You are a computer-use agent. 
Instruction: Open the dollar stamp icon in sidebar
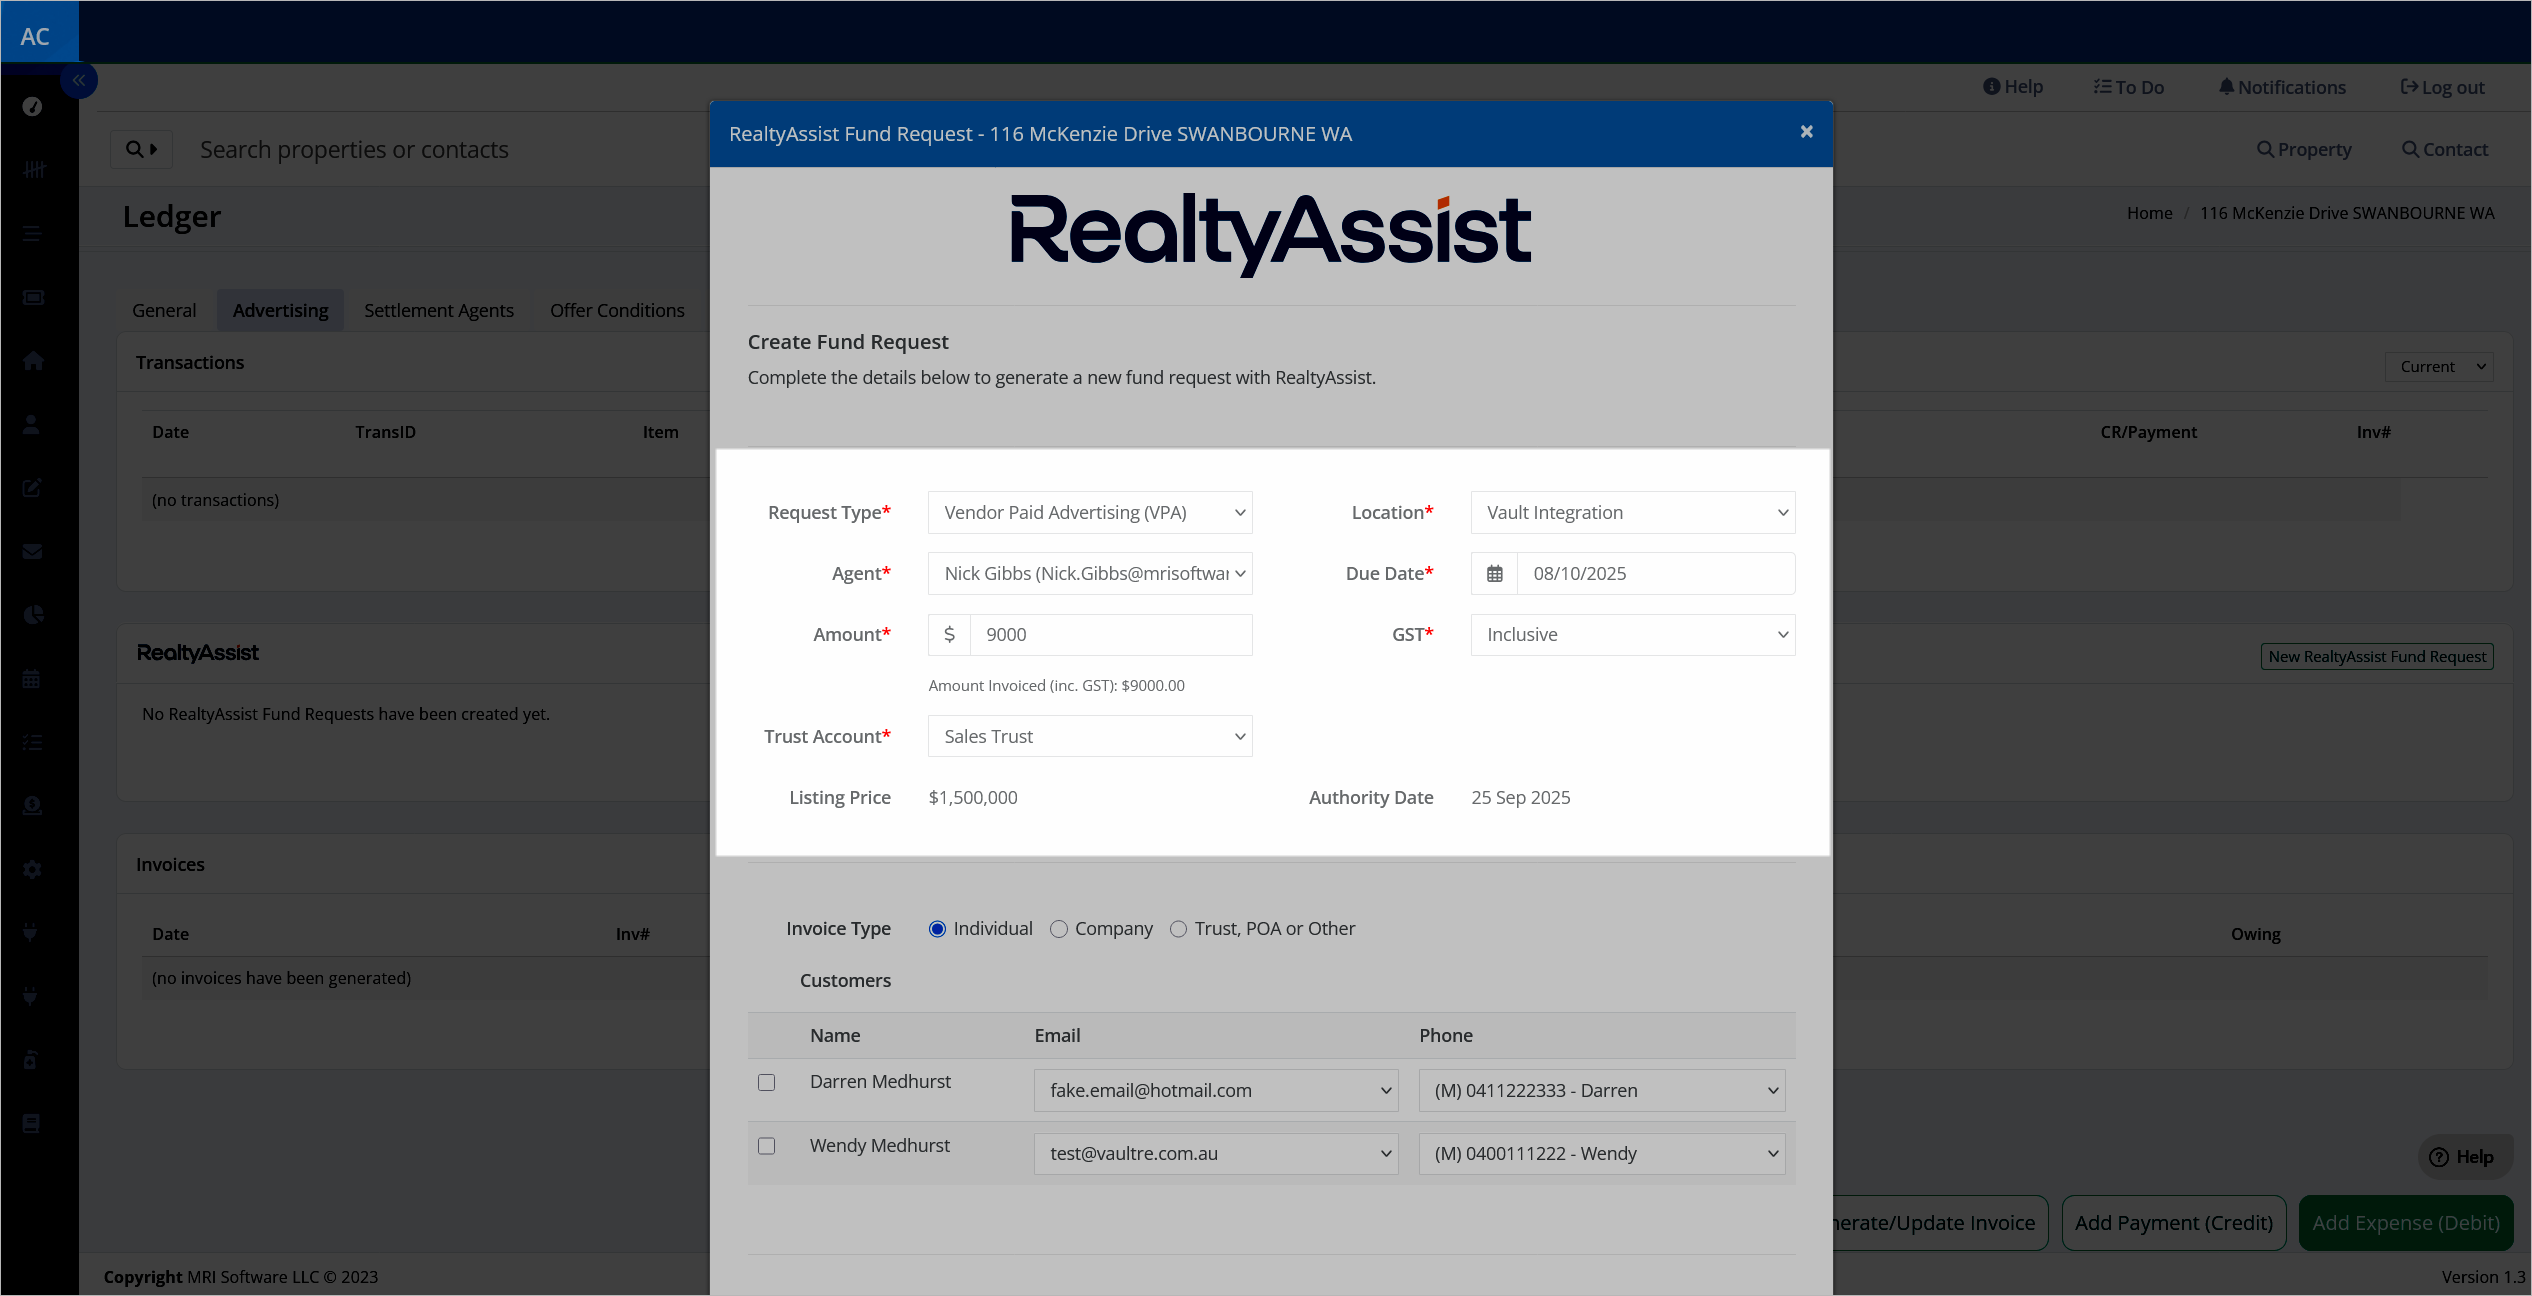coord(32,805)
